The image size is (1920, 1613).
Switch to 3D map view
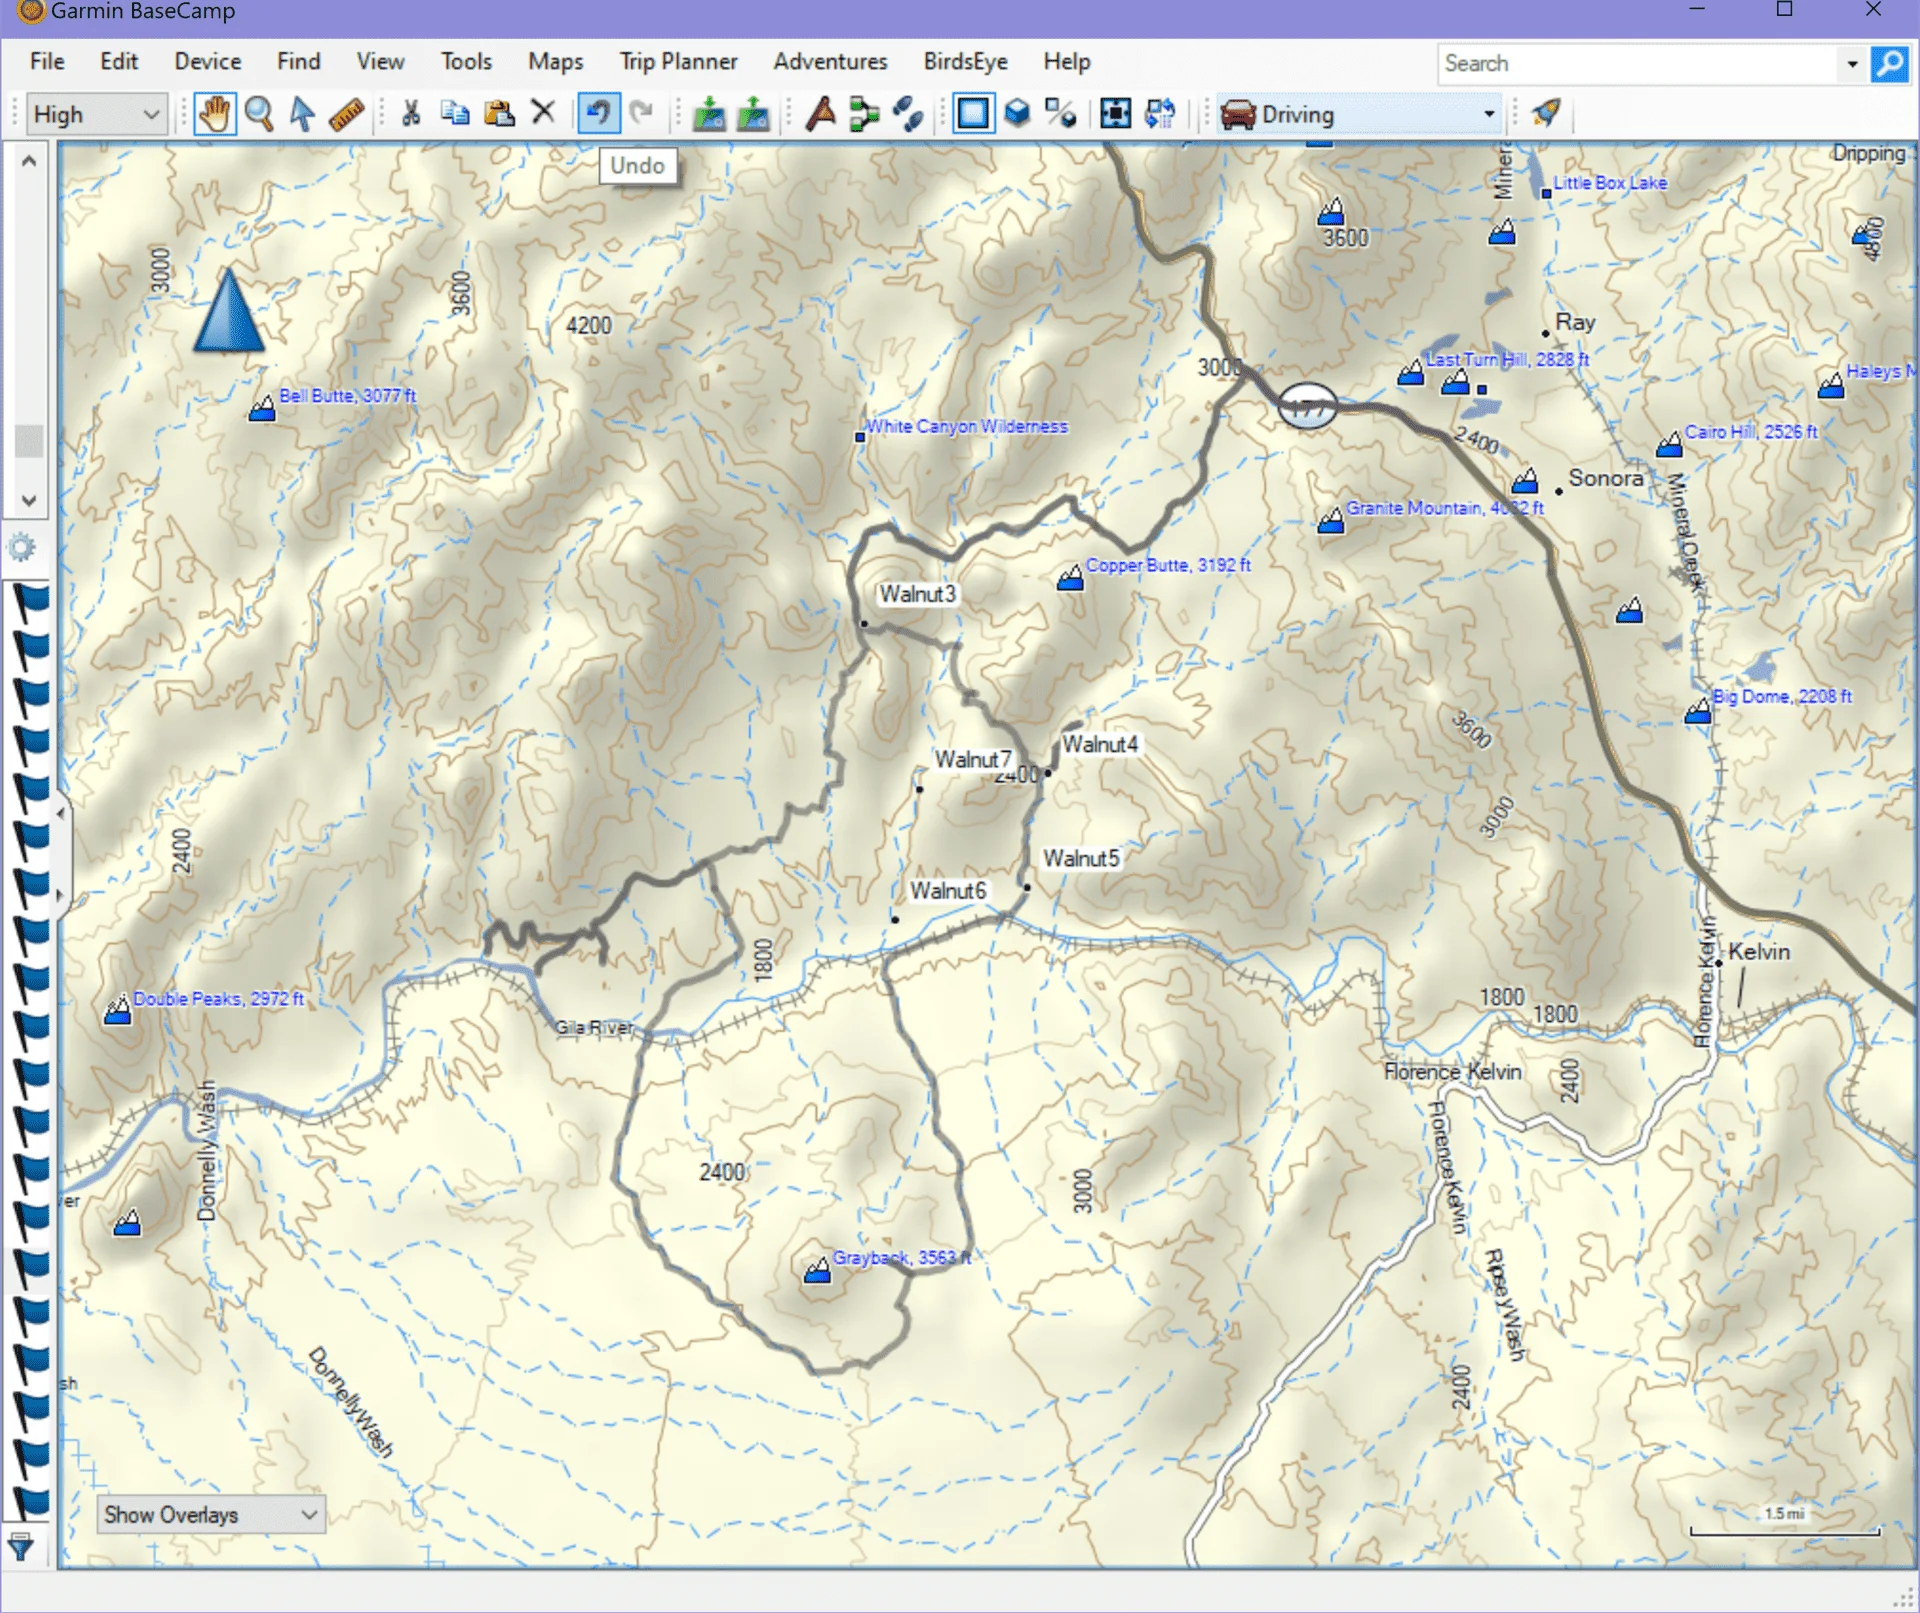[x=1017, y=113]
